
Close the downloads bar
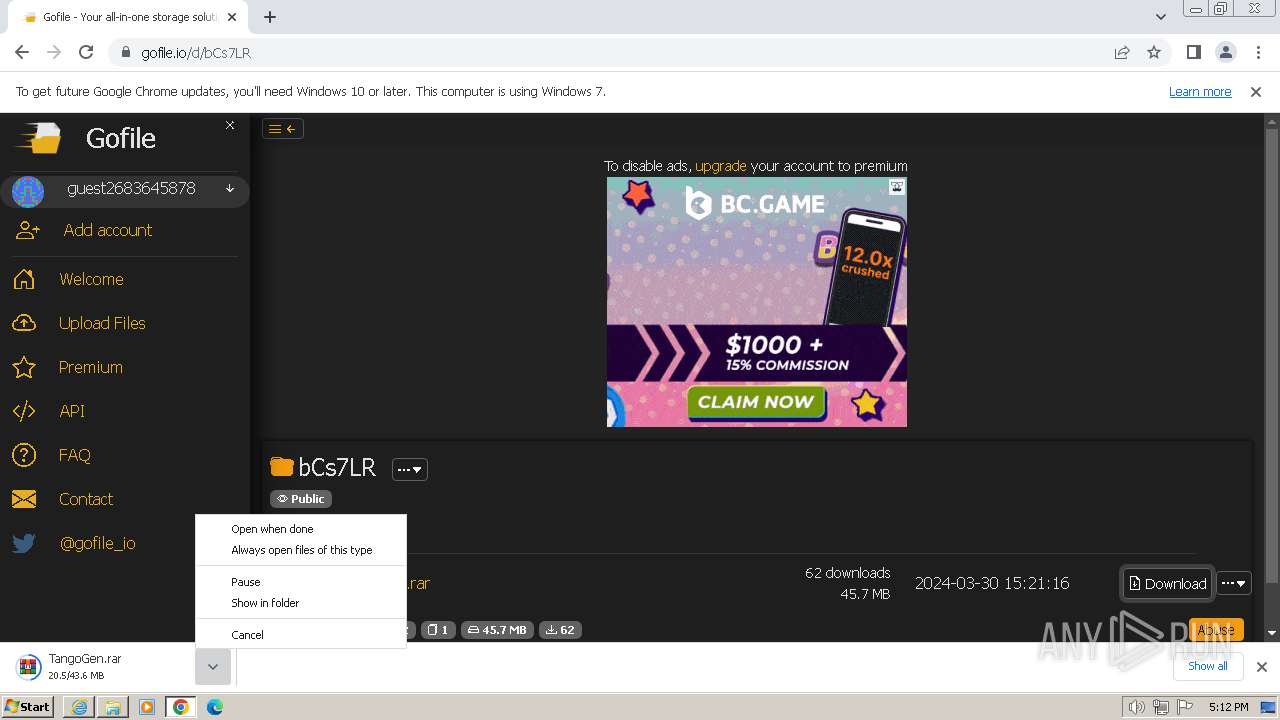[x=1262, y=667]
